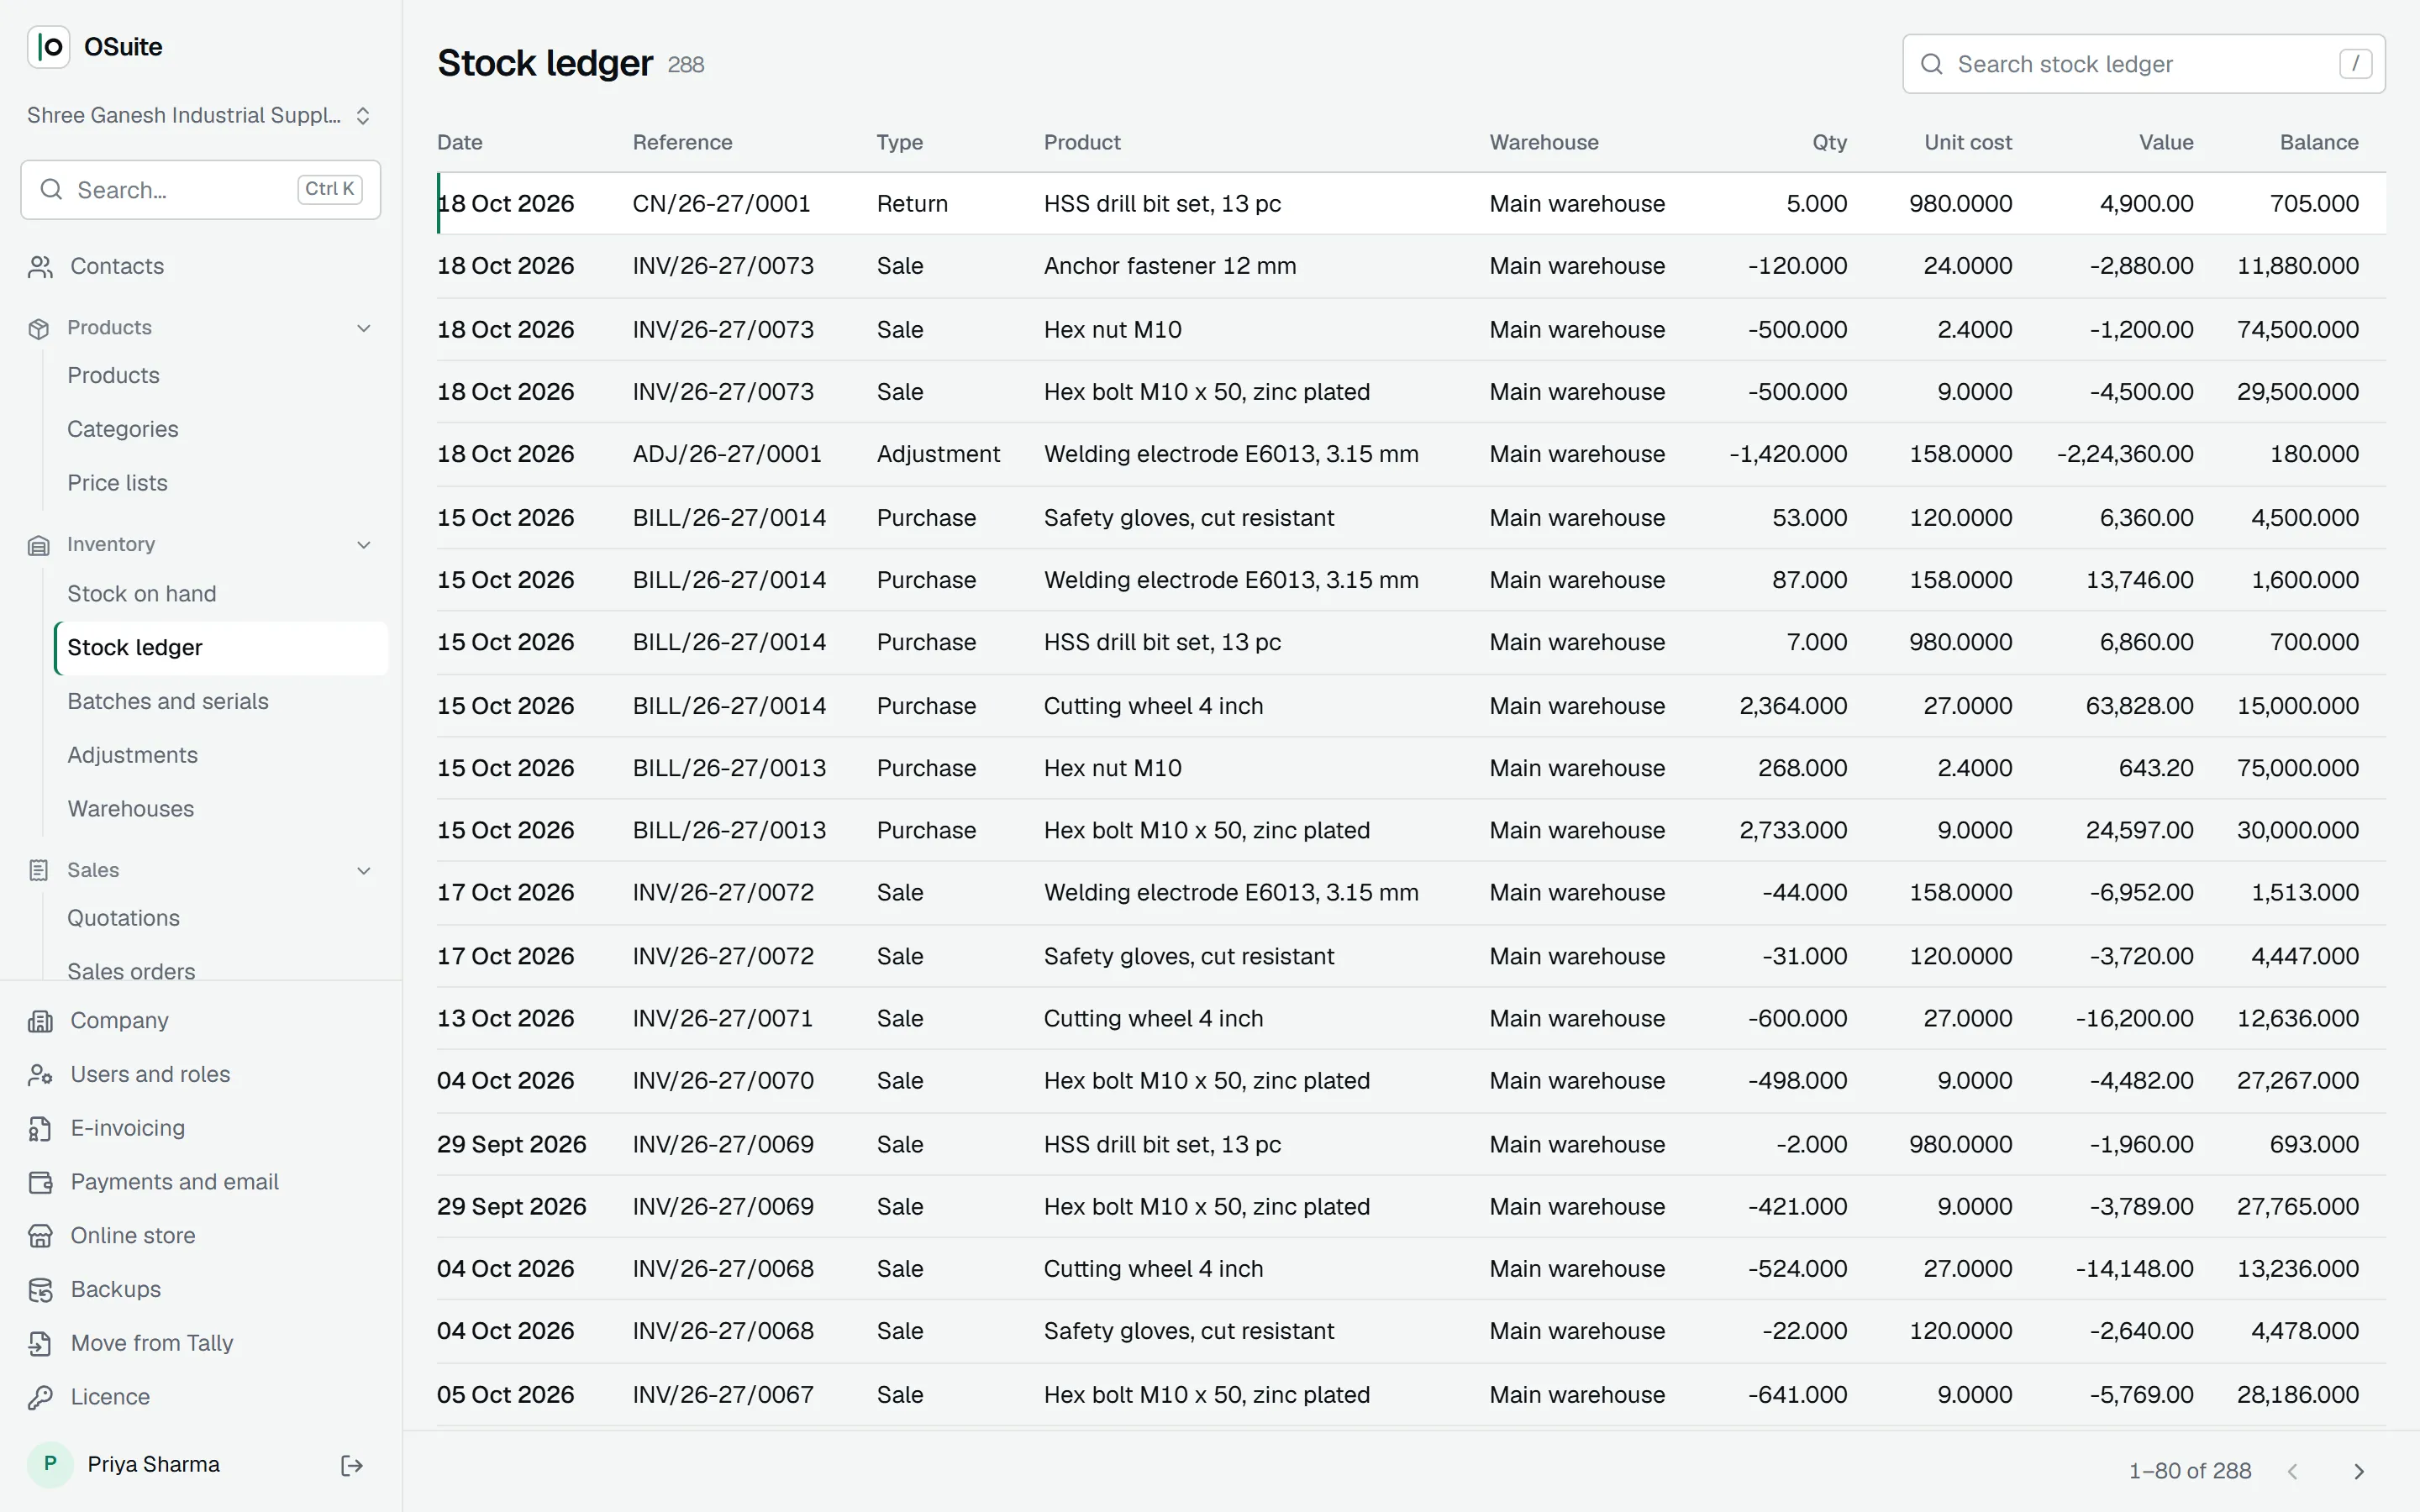Screen dimensions: 2420x1512
Task: Open Contacts from the sidebar
Action: tap(201, 266)
